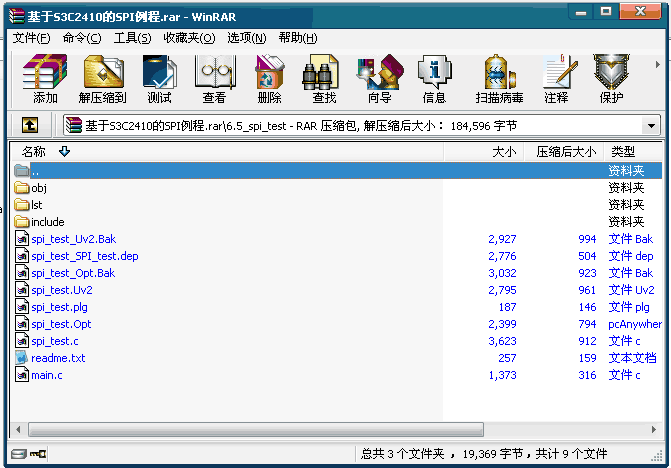Sort by 类型 column header

tap(633, 151)
